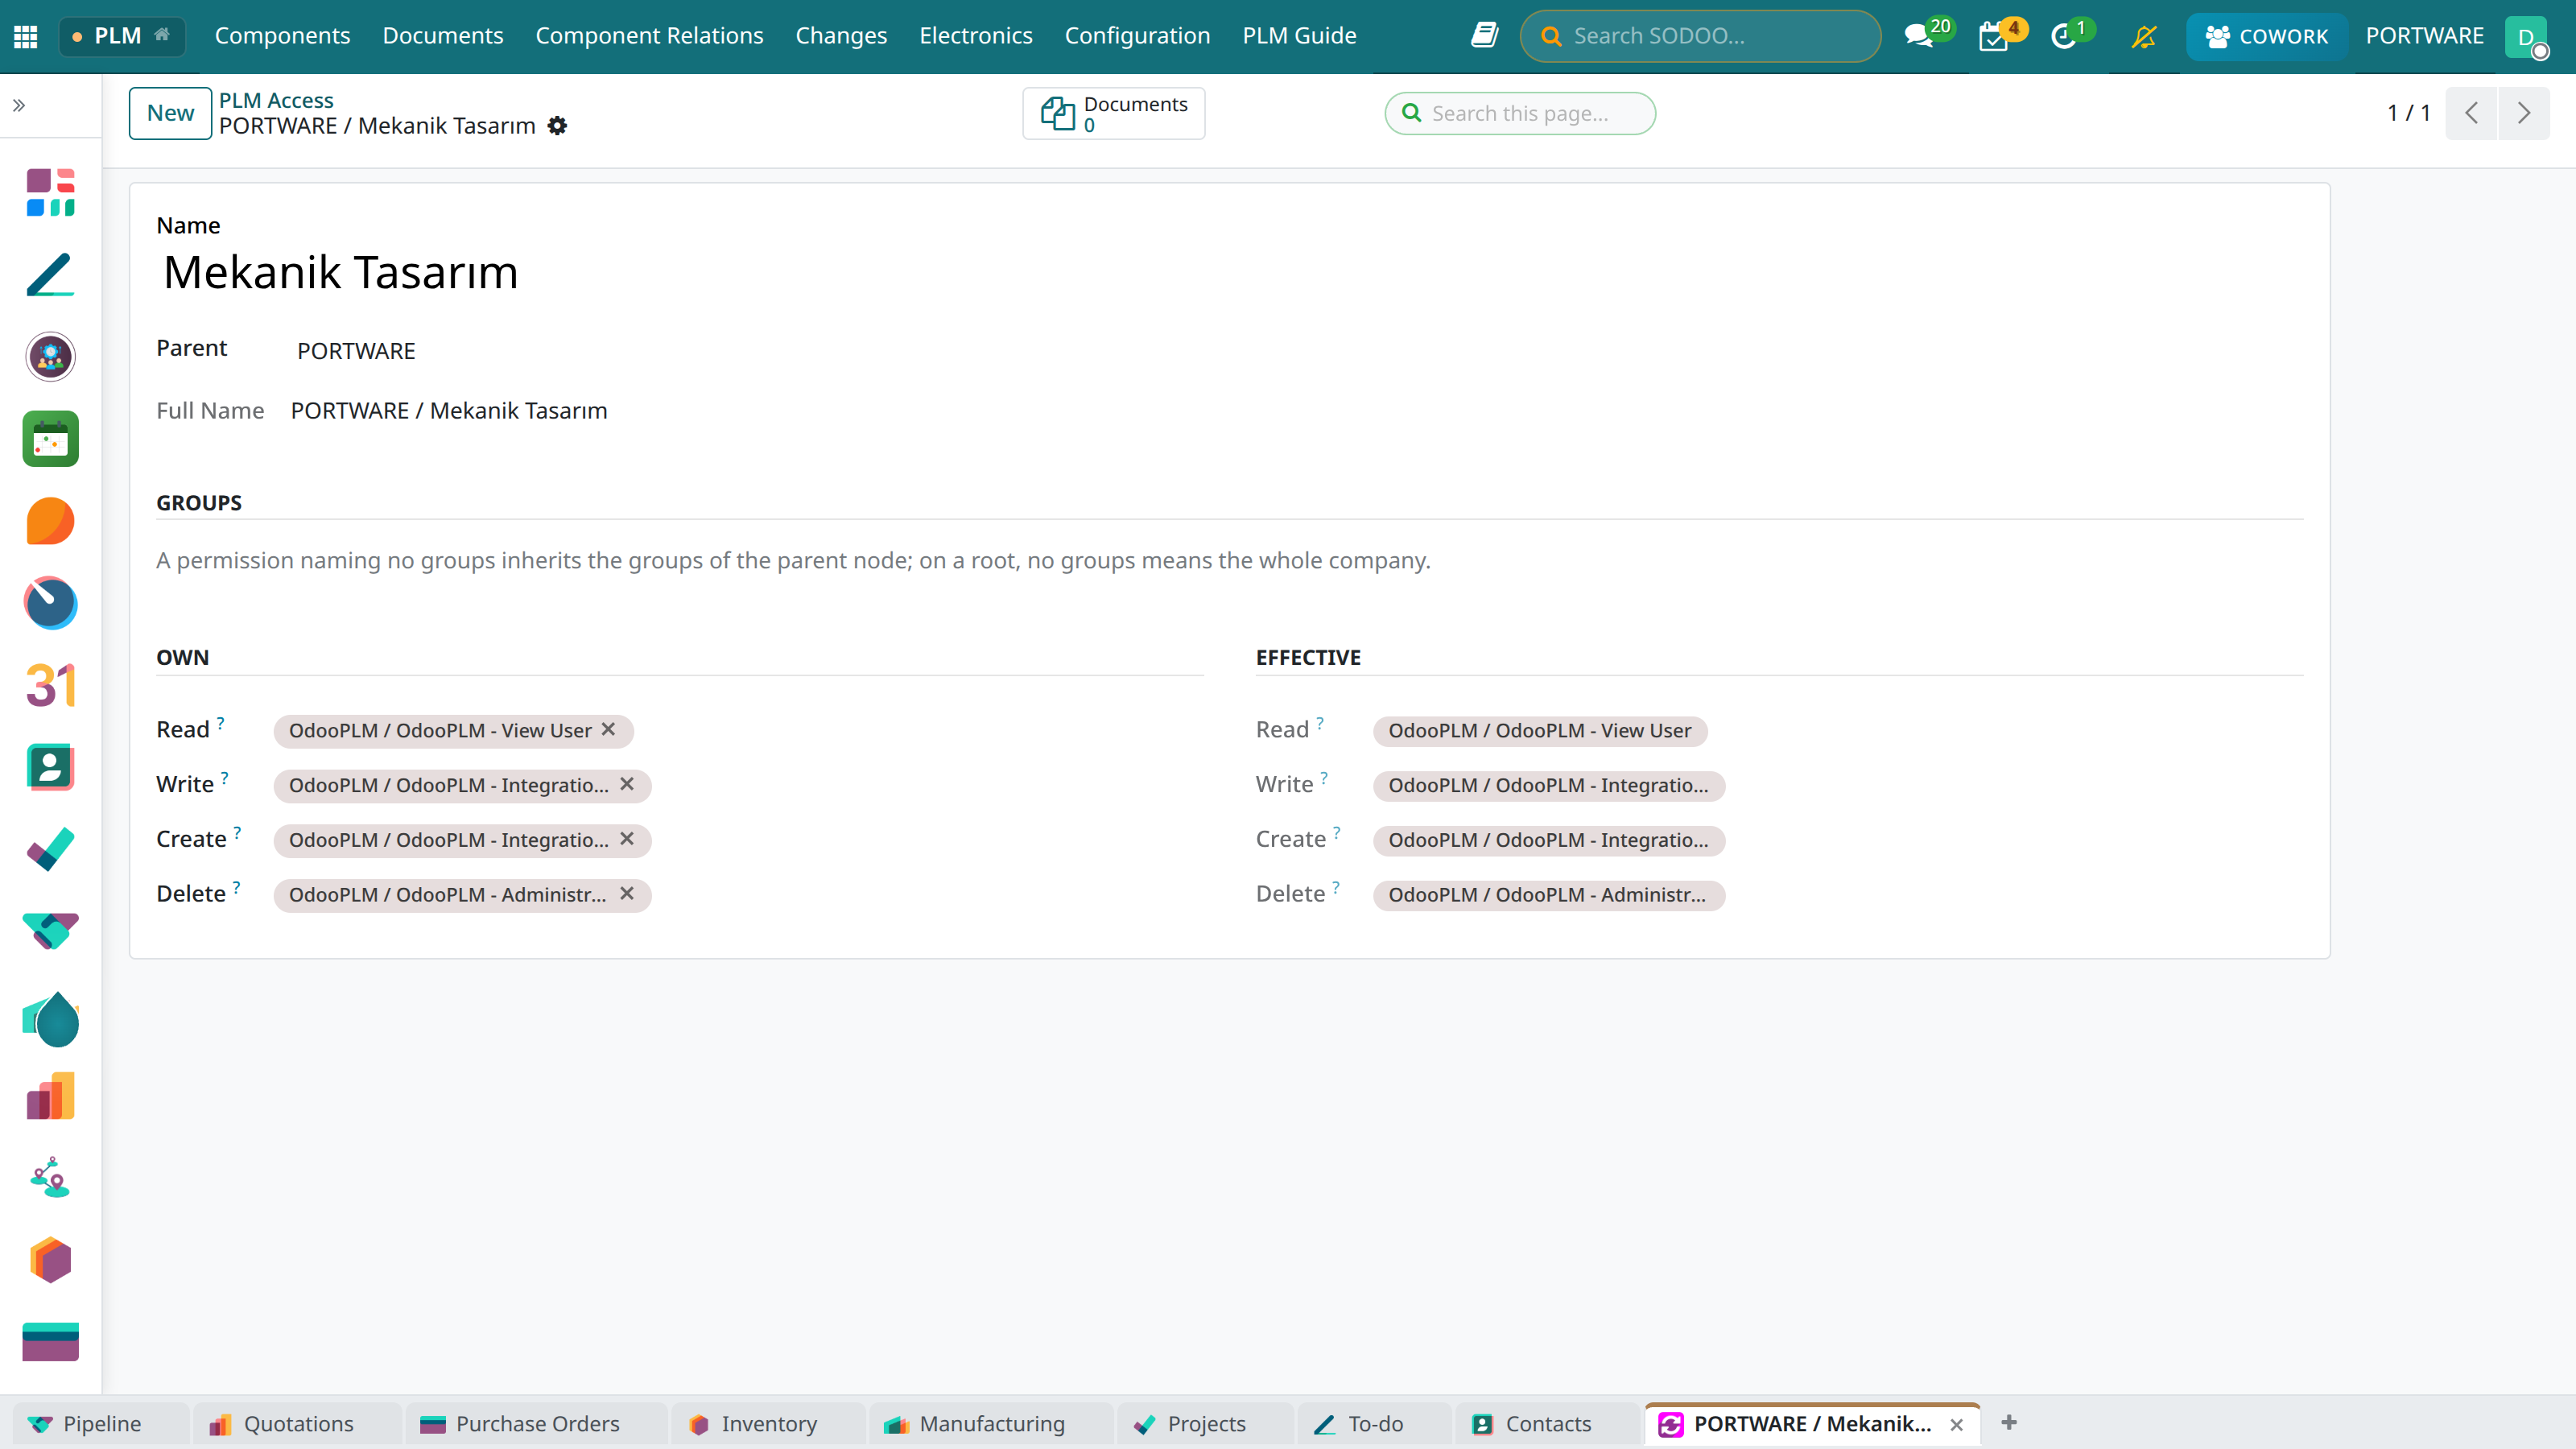This screenshot has height=1449, width=2576.
Task: Open the Component Relations menu
Action: pos(649,36)
